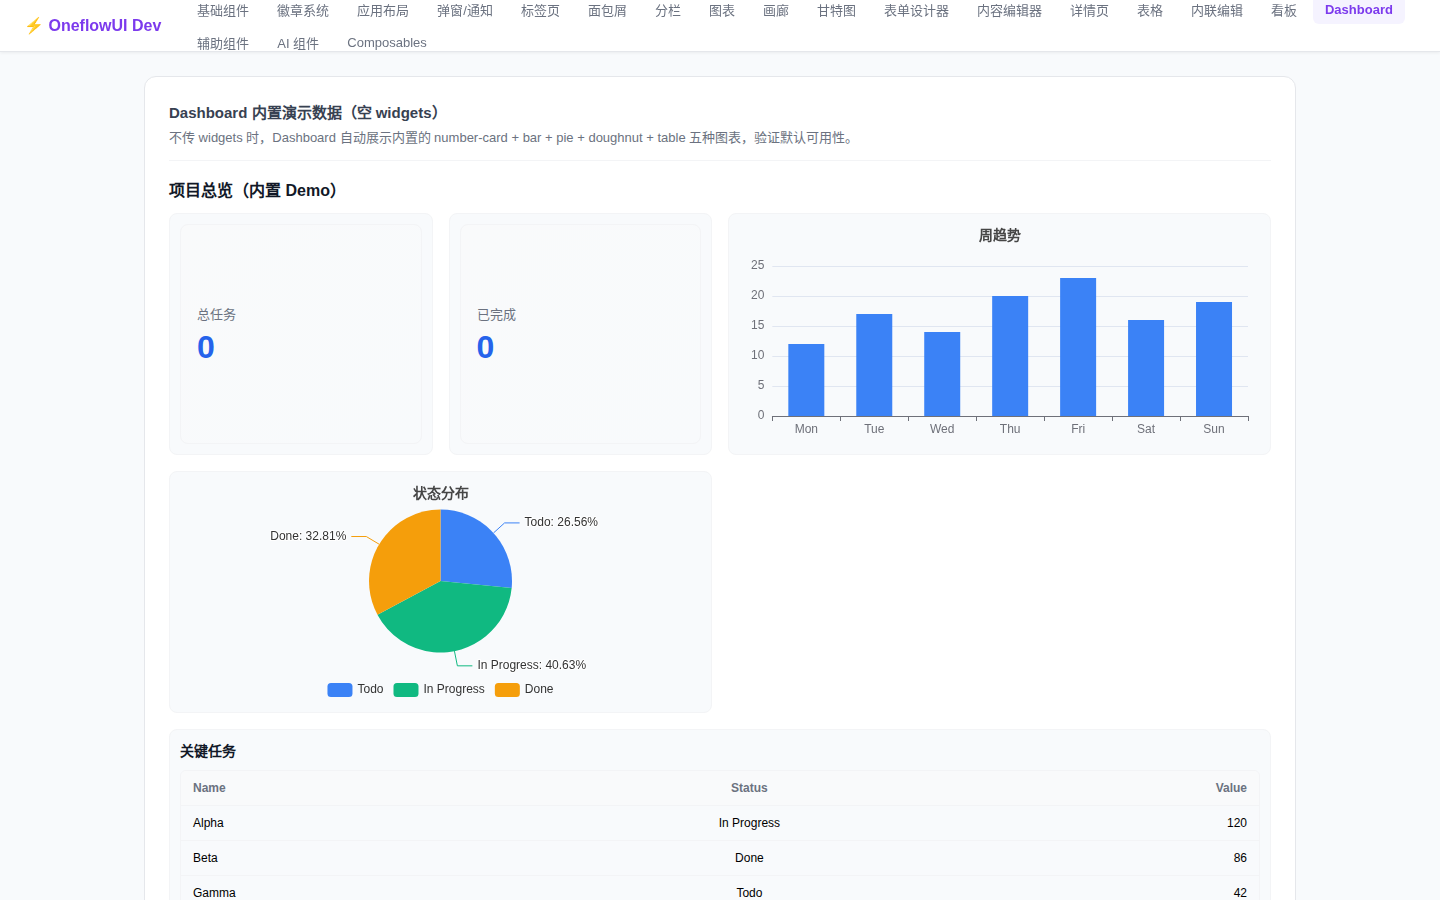Toggle the orange Done legend swatch
The width and height of the screenshot is (1440, 900).
coord(507,690)
